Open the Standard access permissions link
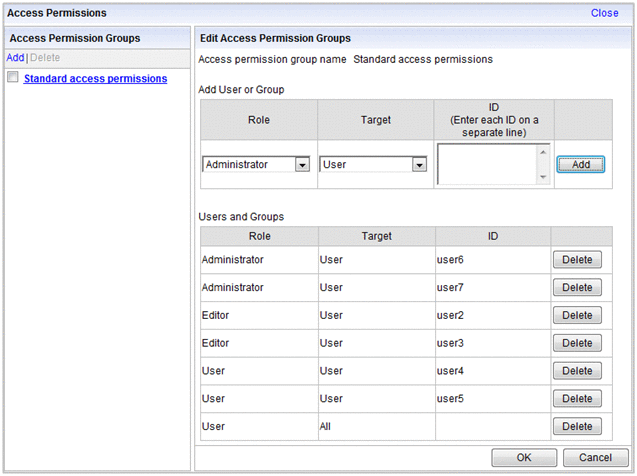Viewport: 637px width, 476px height. [x=95, y=78]
